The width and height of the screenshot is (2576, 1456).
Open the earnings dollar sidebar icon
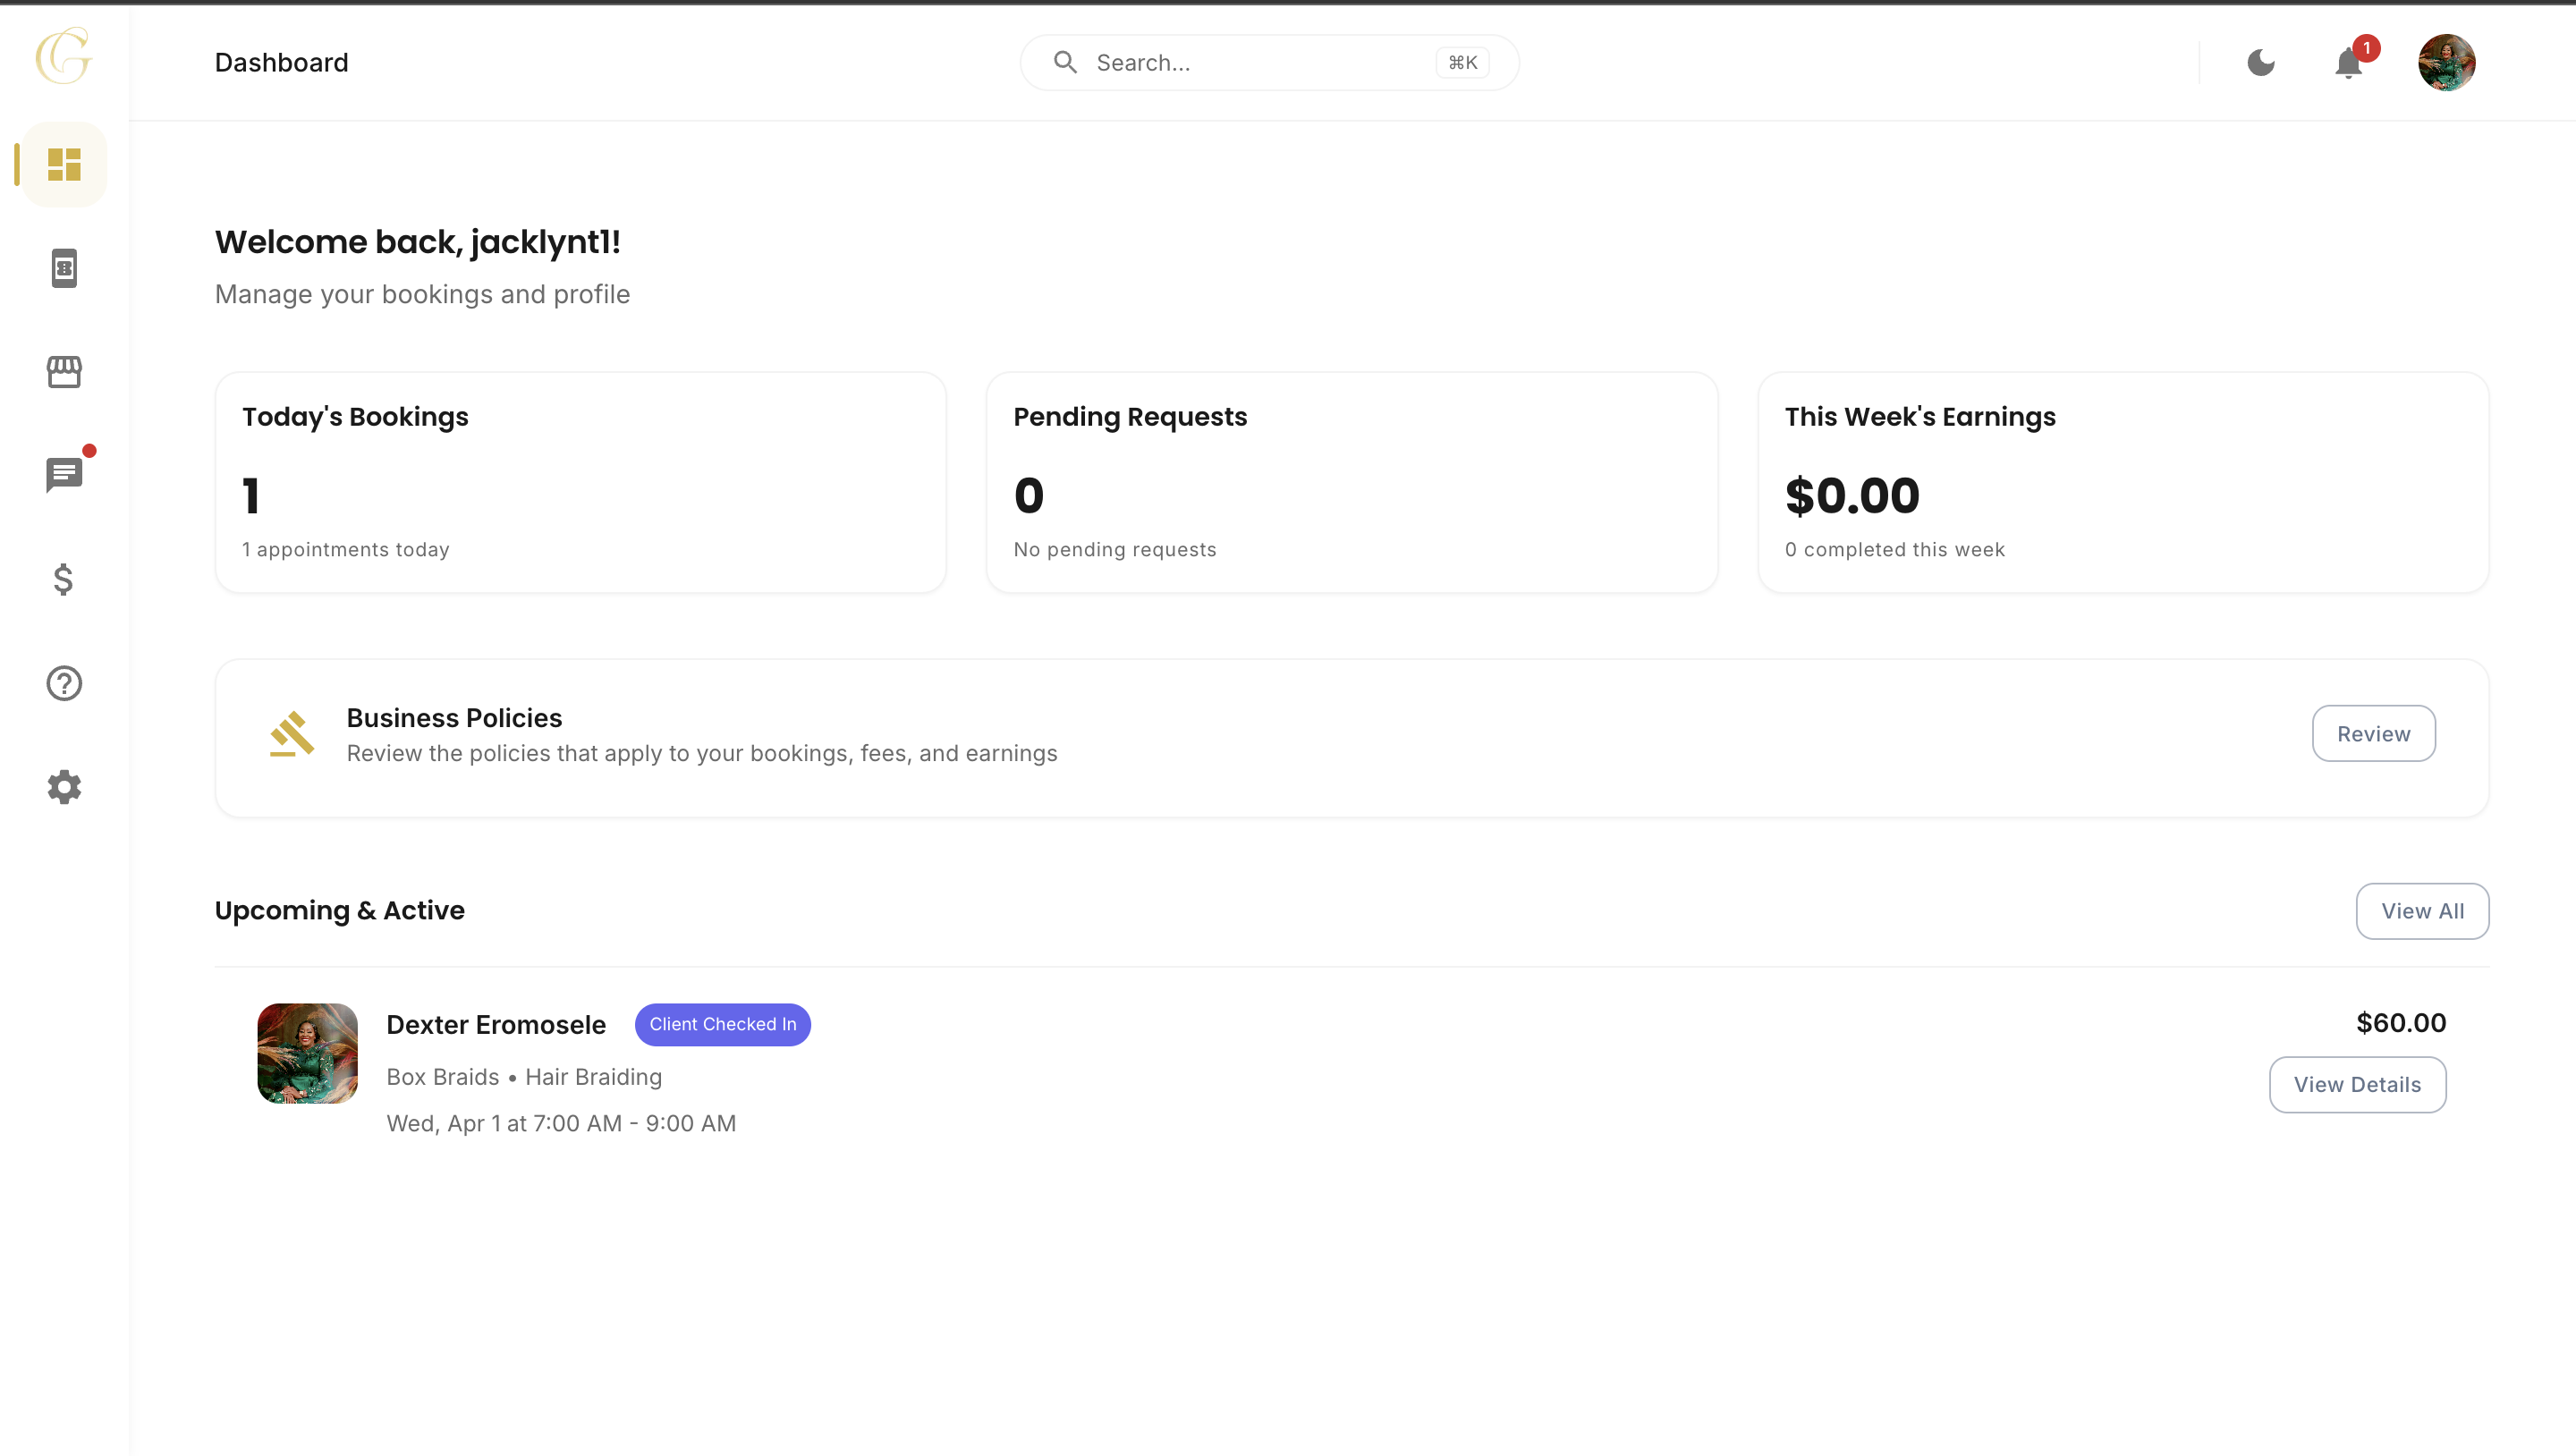(x=64, y=579)
